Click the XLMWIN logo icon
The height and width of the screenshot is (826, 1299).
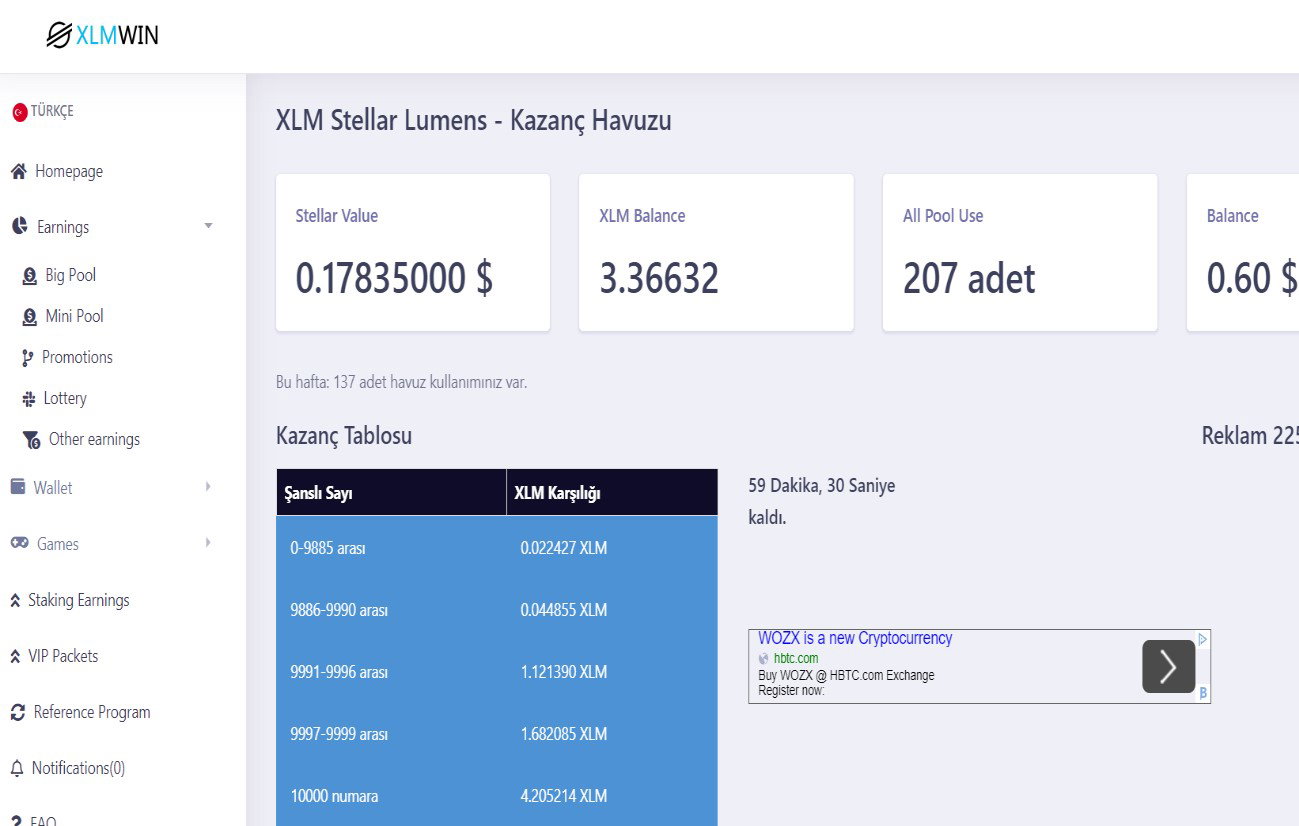(x=59, y=35)
